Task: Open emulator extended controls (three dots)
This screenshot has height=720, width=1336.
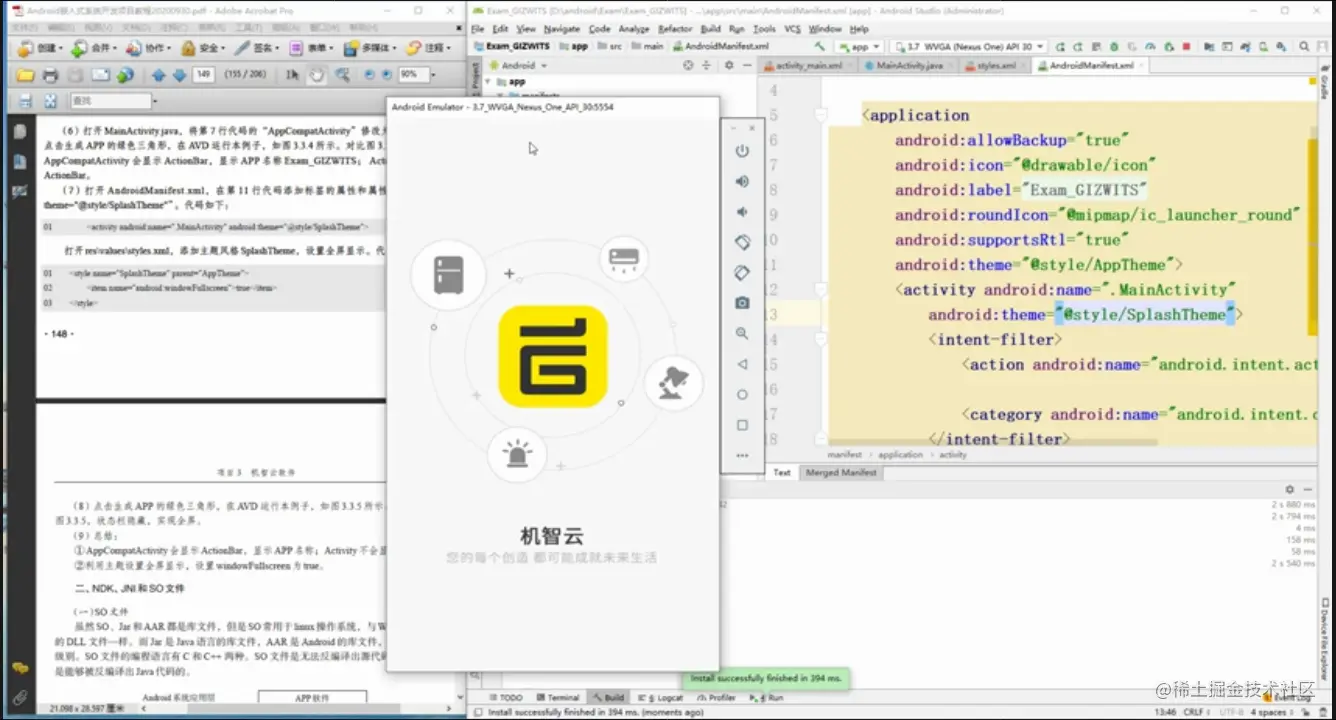Action: click(742, 455)
